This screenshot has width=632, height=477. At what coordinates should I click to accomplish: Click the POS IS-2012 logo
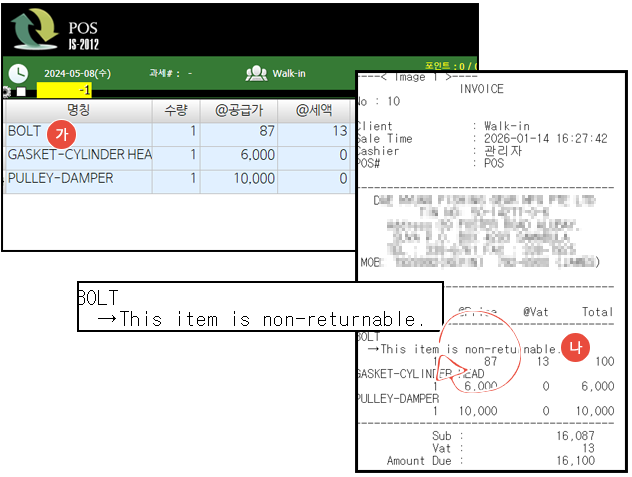click(55, 30)
